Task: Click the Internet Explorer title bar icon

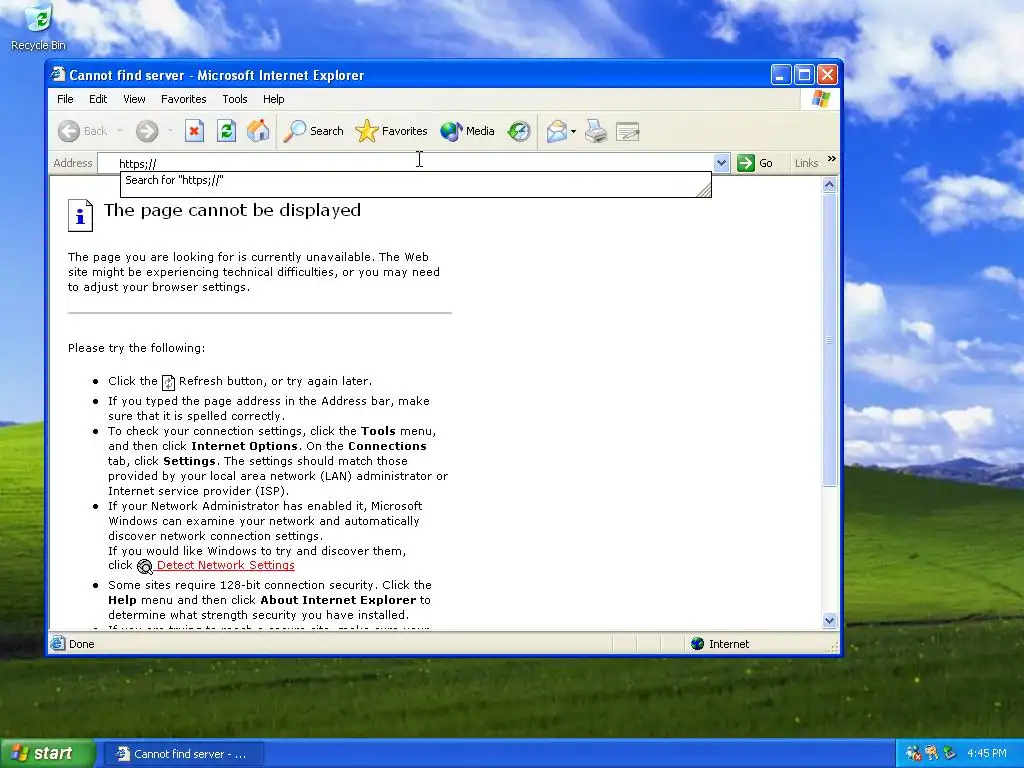Action: 58,74
